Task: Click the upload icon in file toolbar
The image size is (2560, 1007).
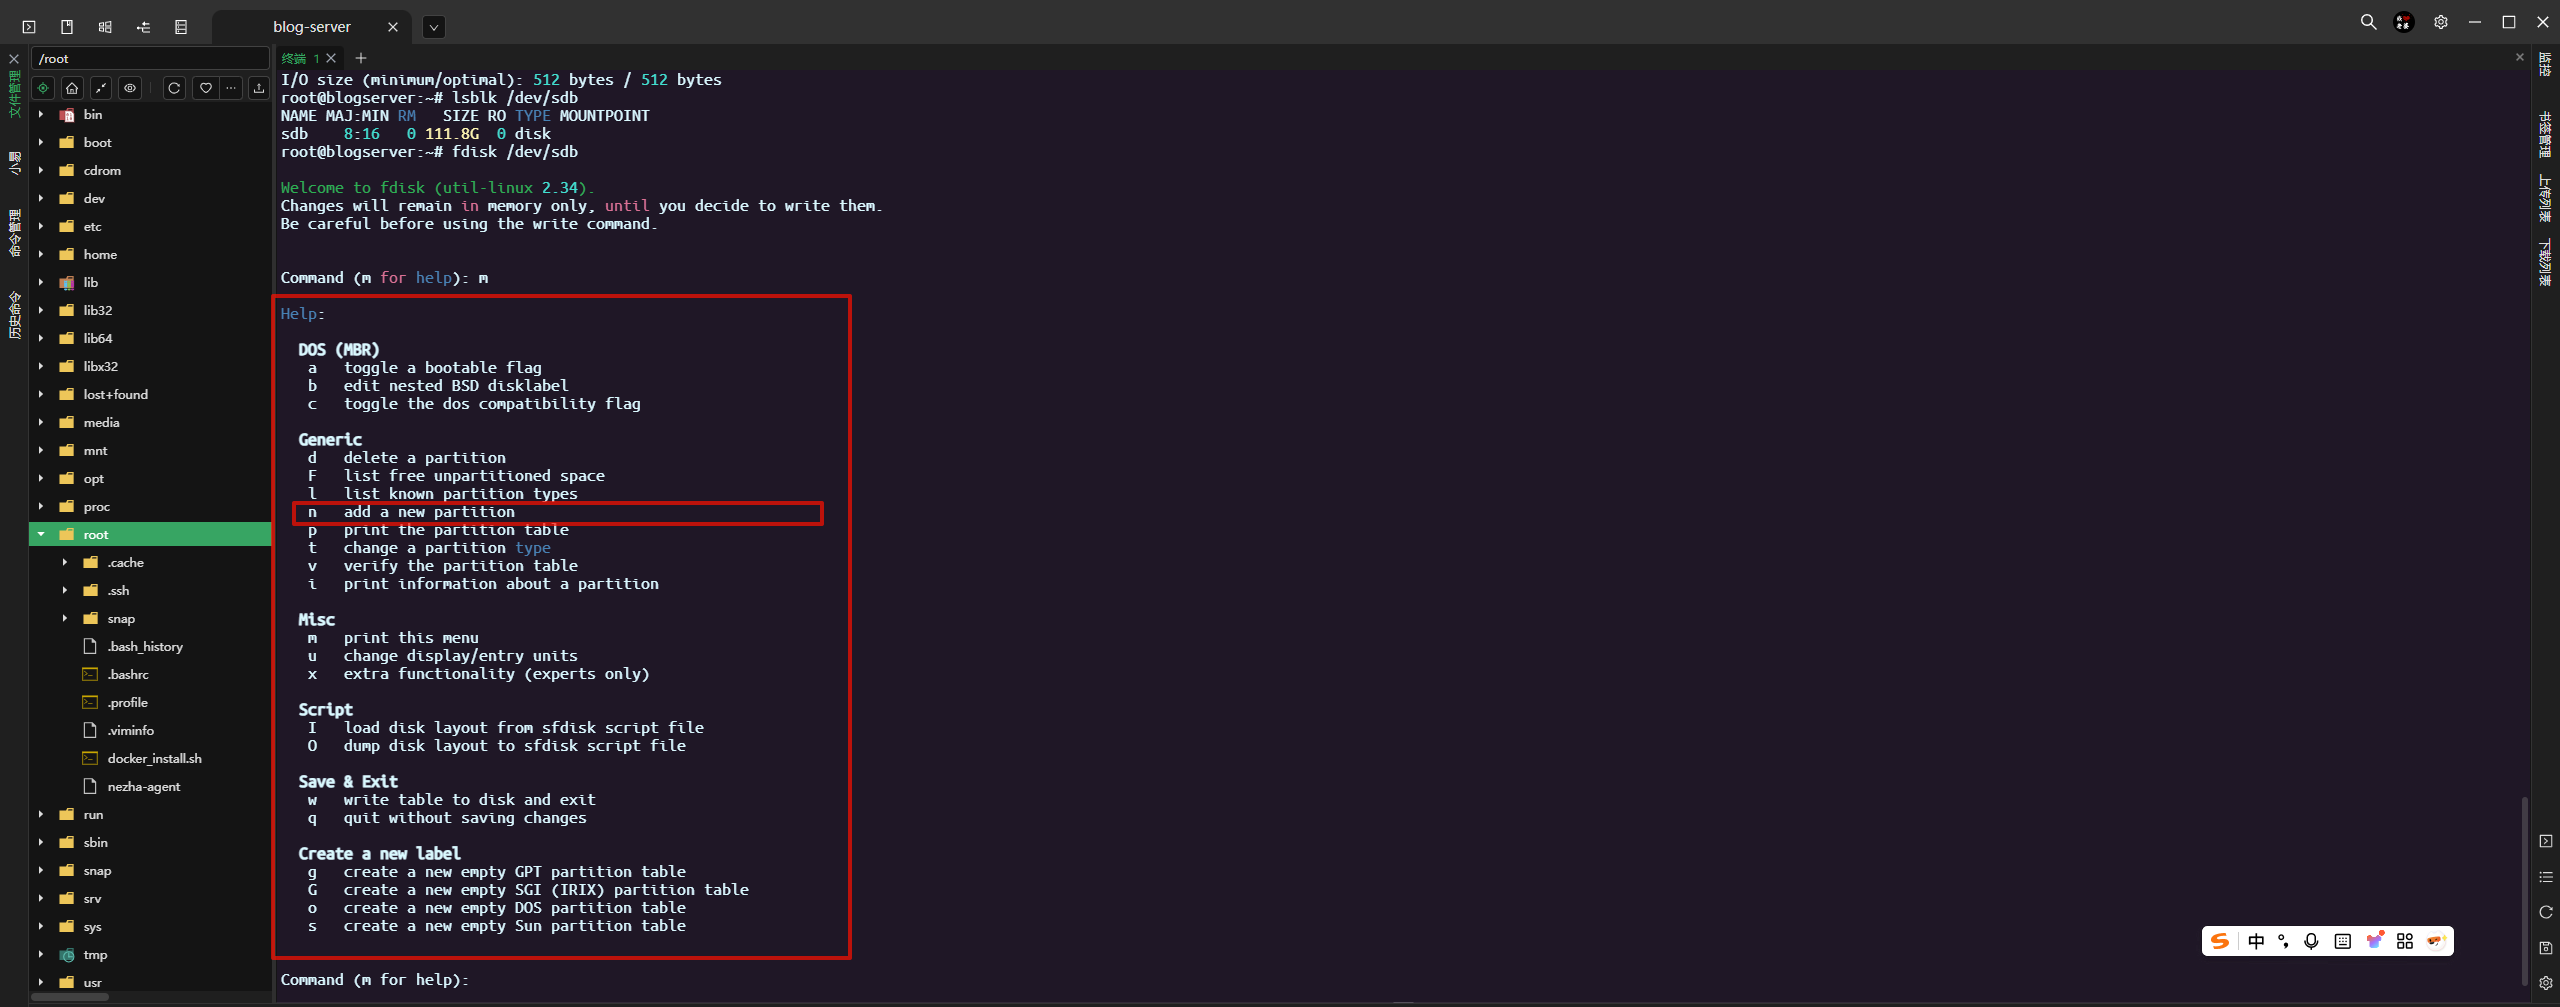Action: tap(259, 88)
